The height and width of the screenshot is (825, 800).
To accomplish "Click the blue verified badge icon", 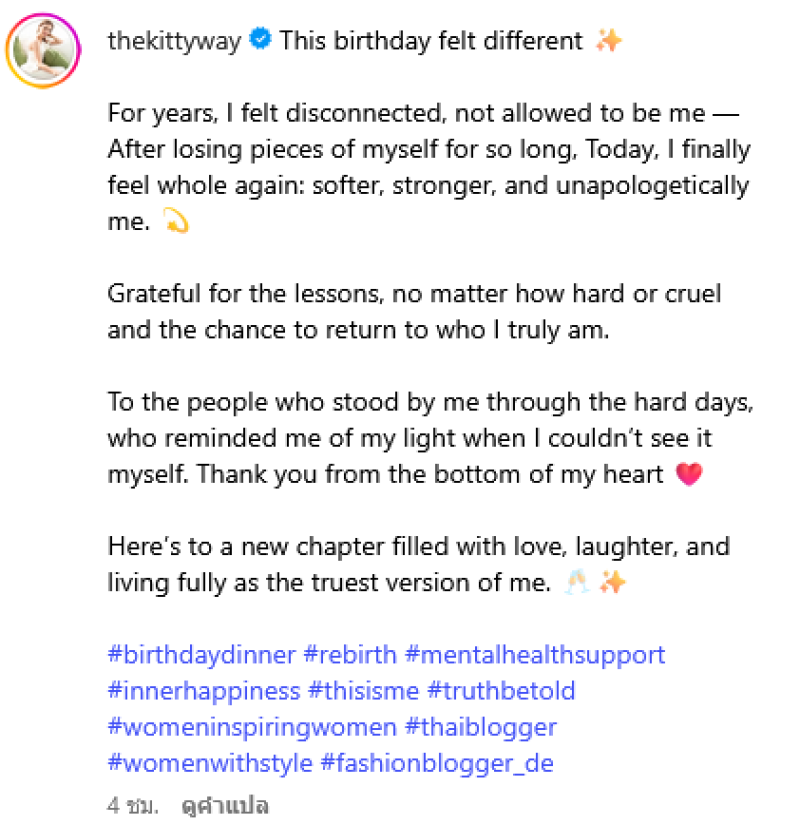I will (x=259, y=41).
